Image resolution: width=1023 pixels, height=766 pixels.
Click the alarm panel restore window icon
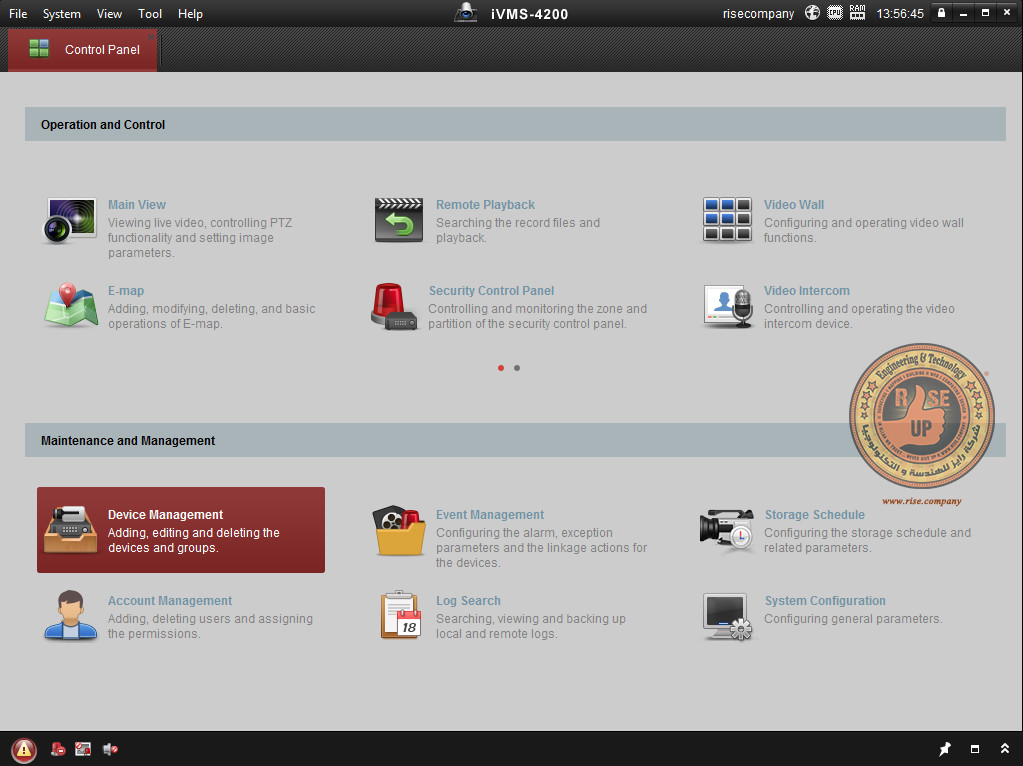pos(975,749)
